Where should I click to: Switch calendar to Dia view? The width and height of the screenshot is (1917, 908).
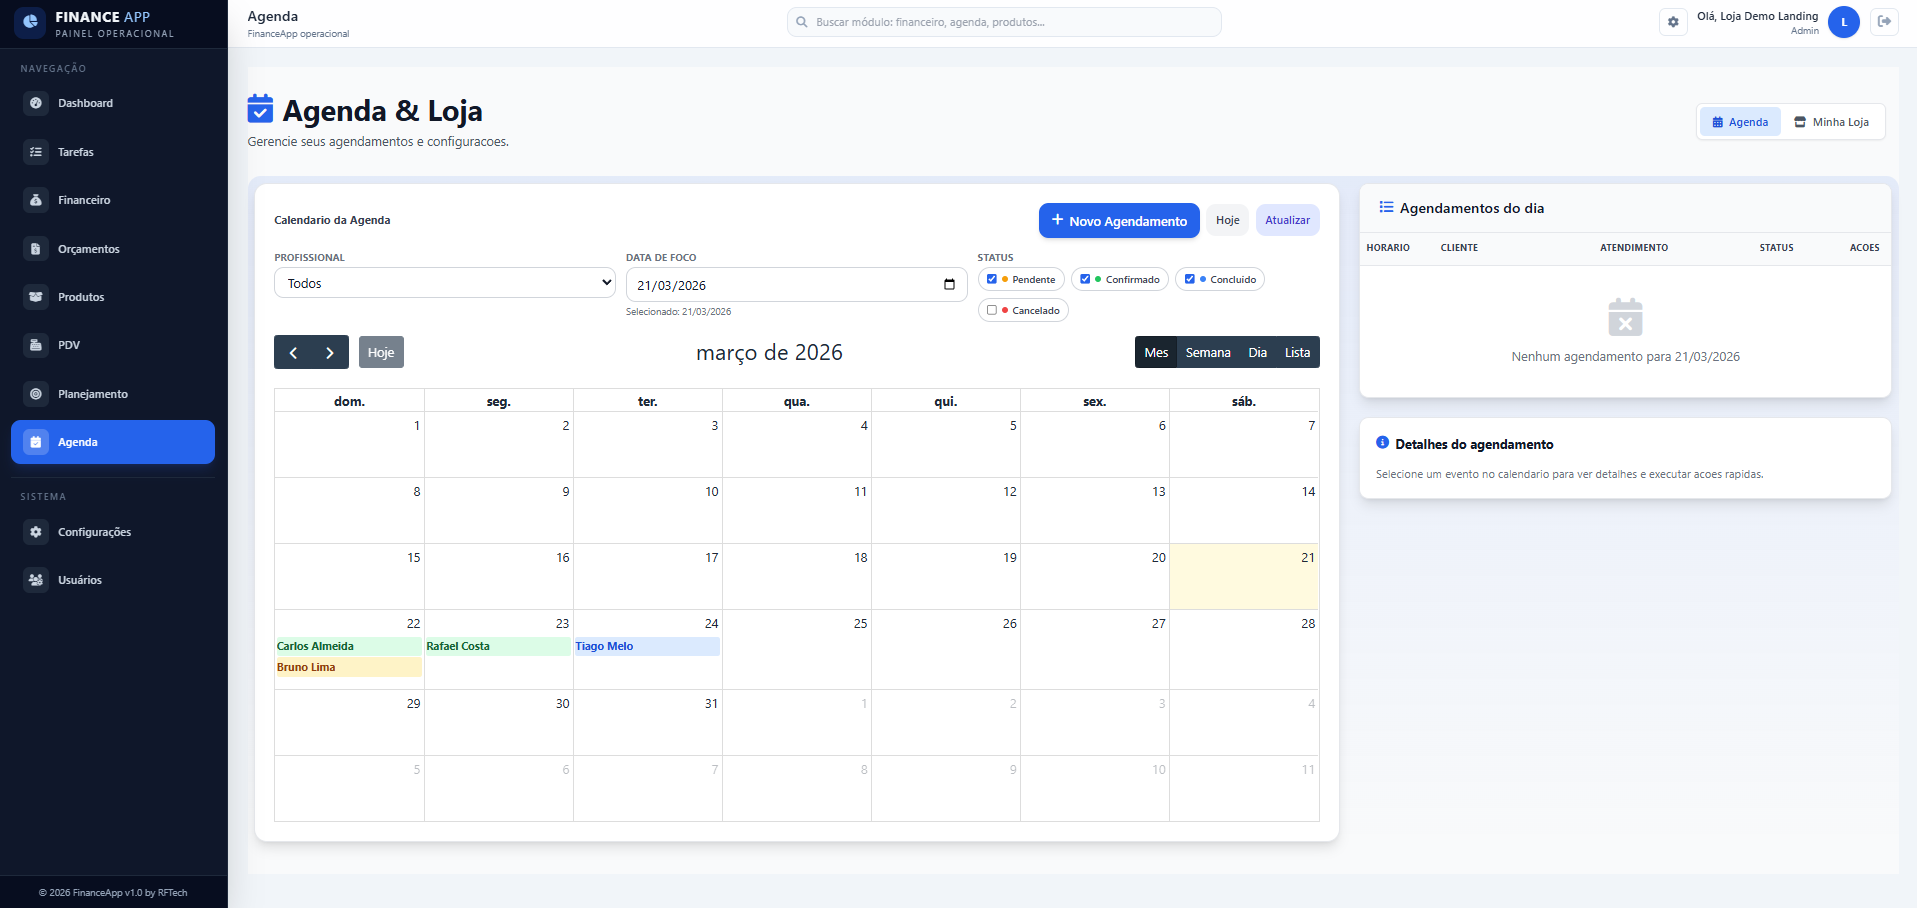coord(1258,352)
